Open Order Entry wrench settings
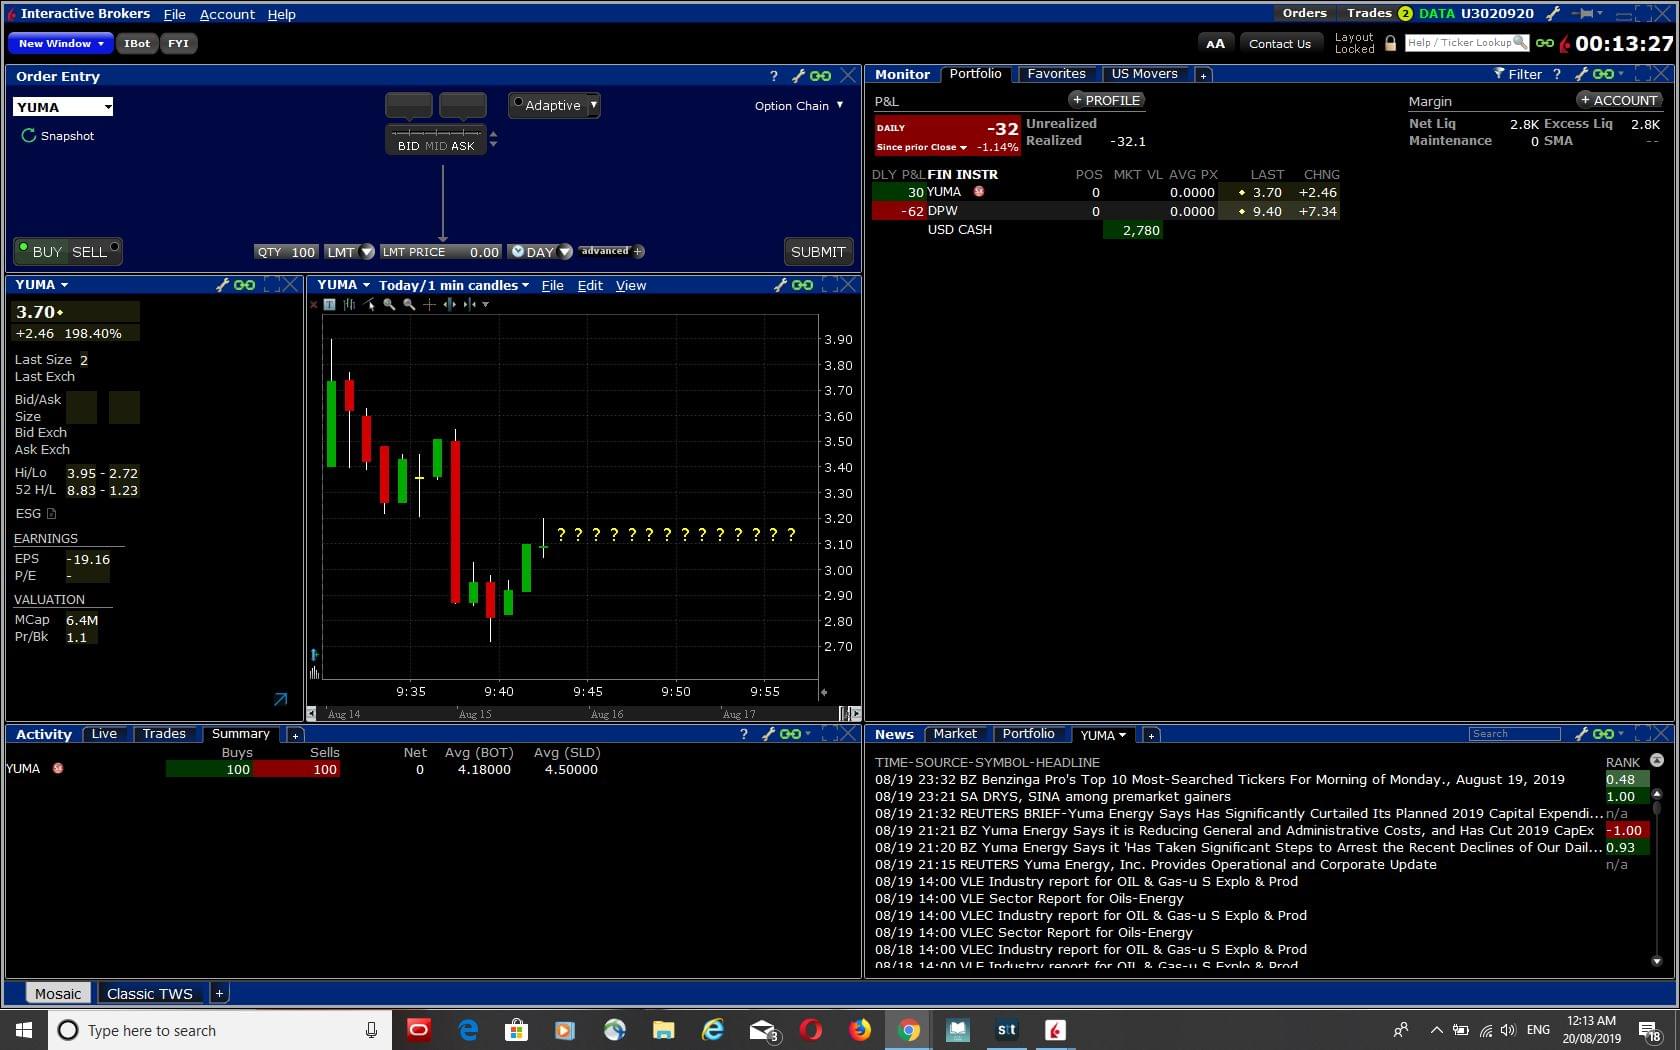 click(x=798, y=76)
